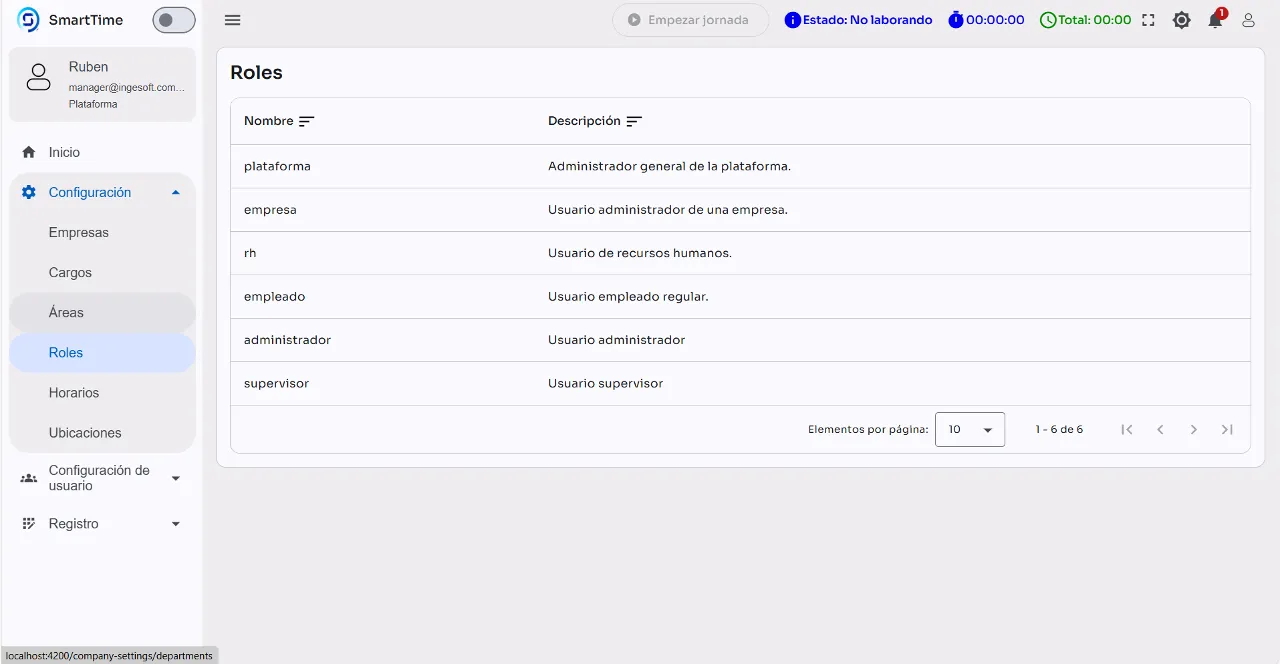Go to Inicio from the sidebar
The height and width of the screenshot is (664, 1280).
click(x=64, y=152)
